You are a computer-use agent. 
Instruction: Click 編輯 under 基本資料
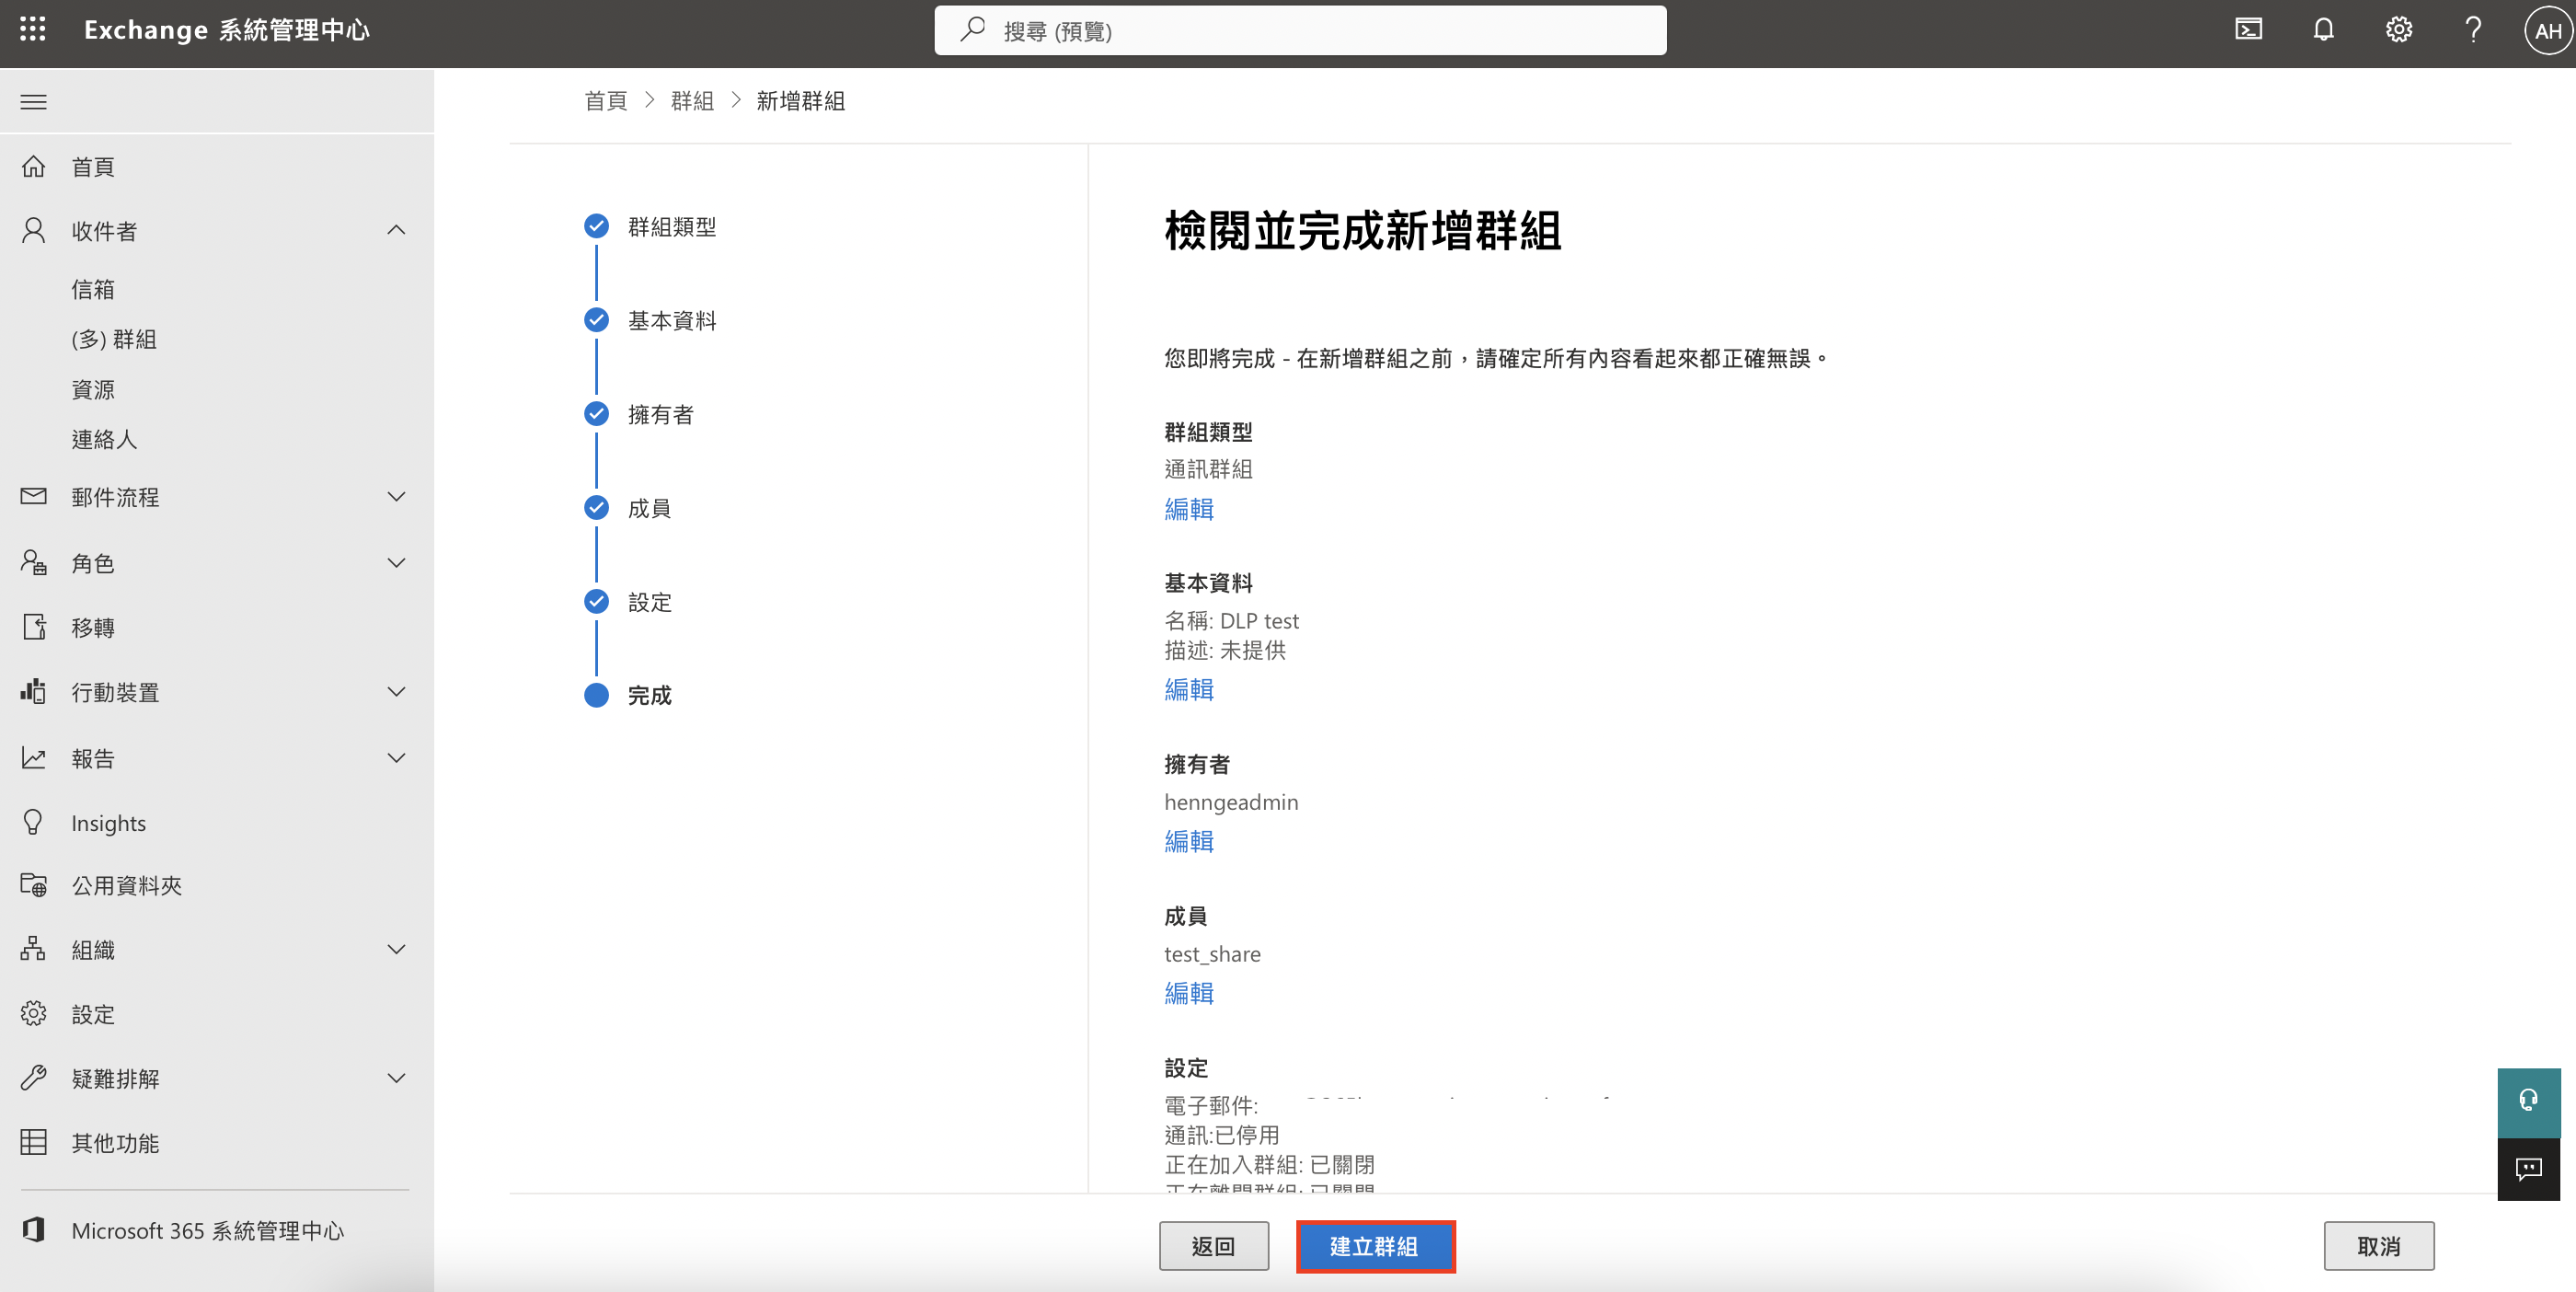pyautogui.click(x=1189, y=689)
